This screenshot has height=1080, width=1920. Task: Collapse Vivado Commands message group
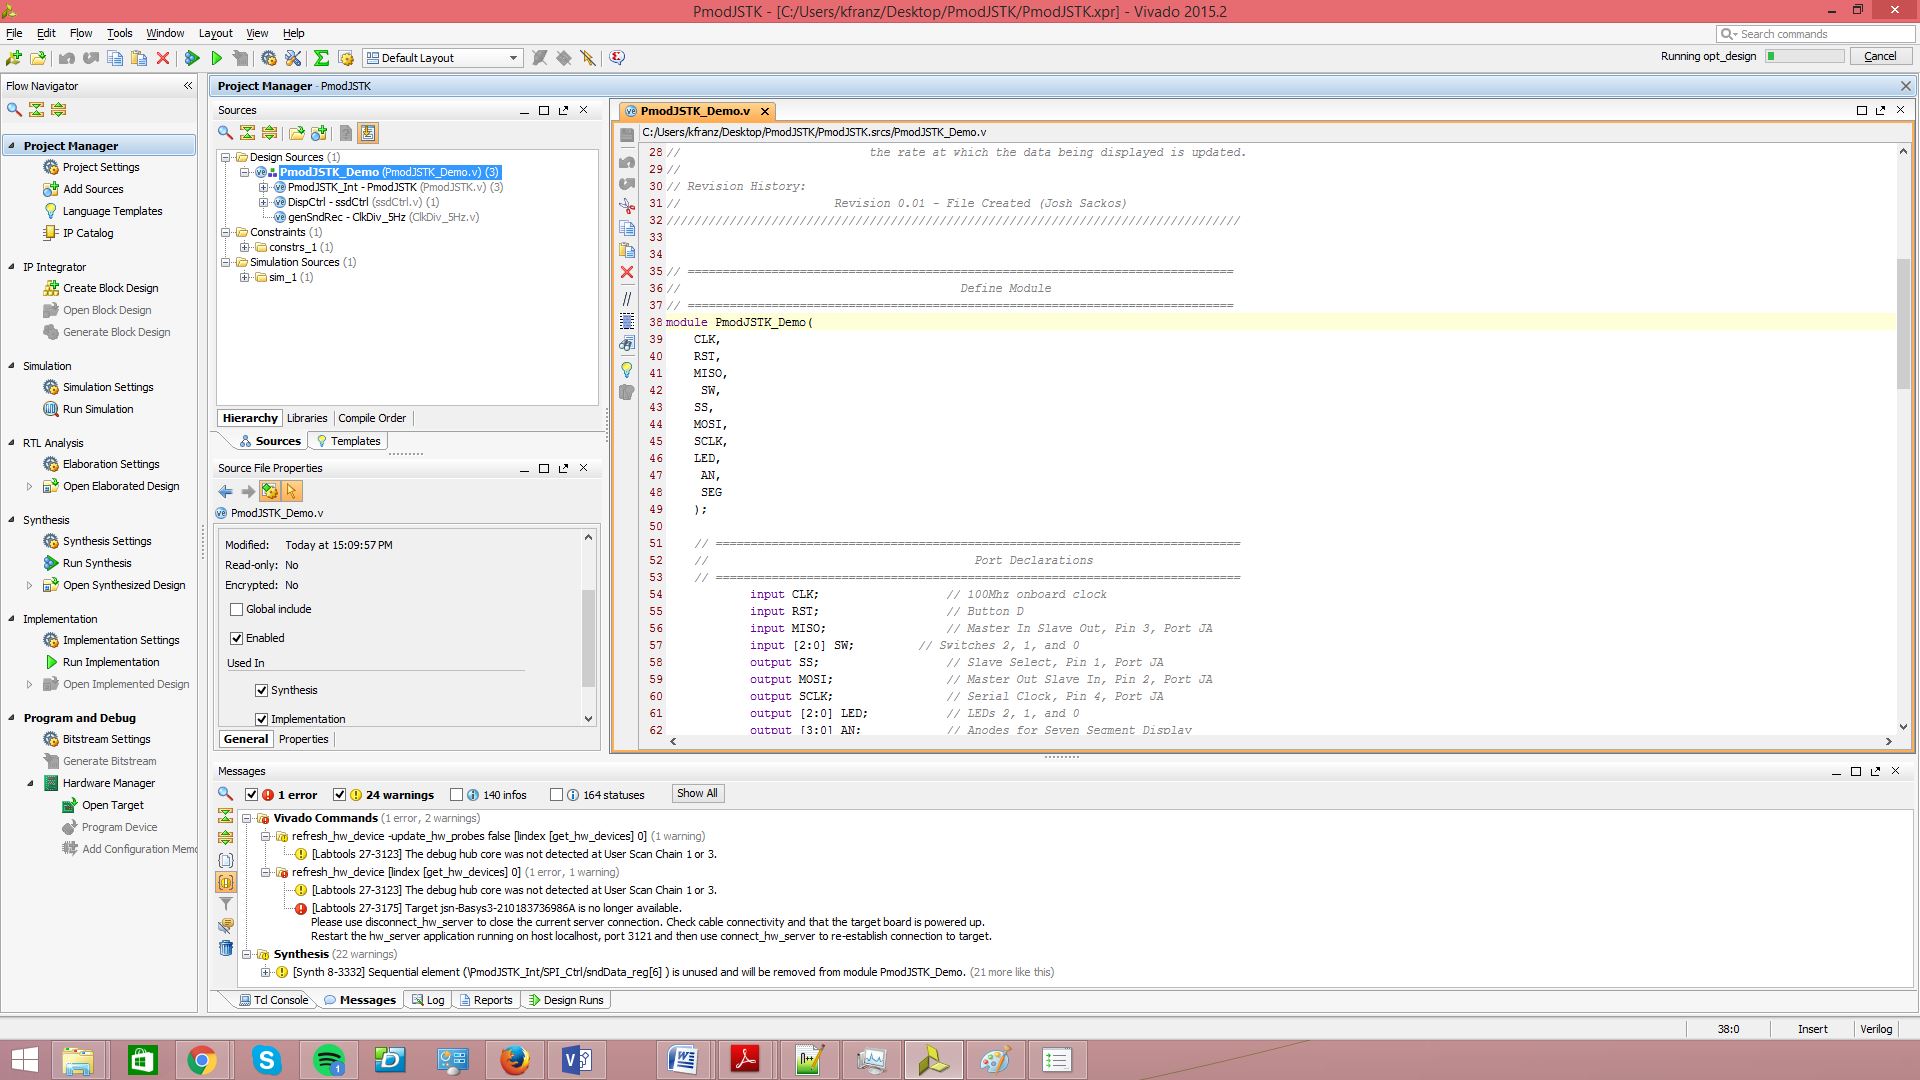pos(247,818)
